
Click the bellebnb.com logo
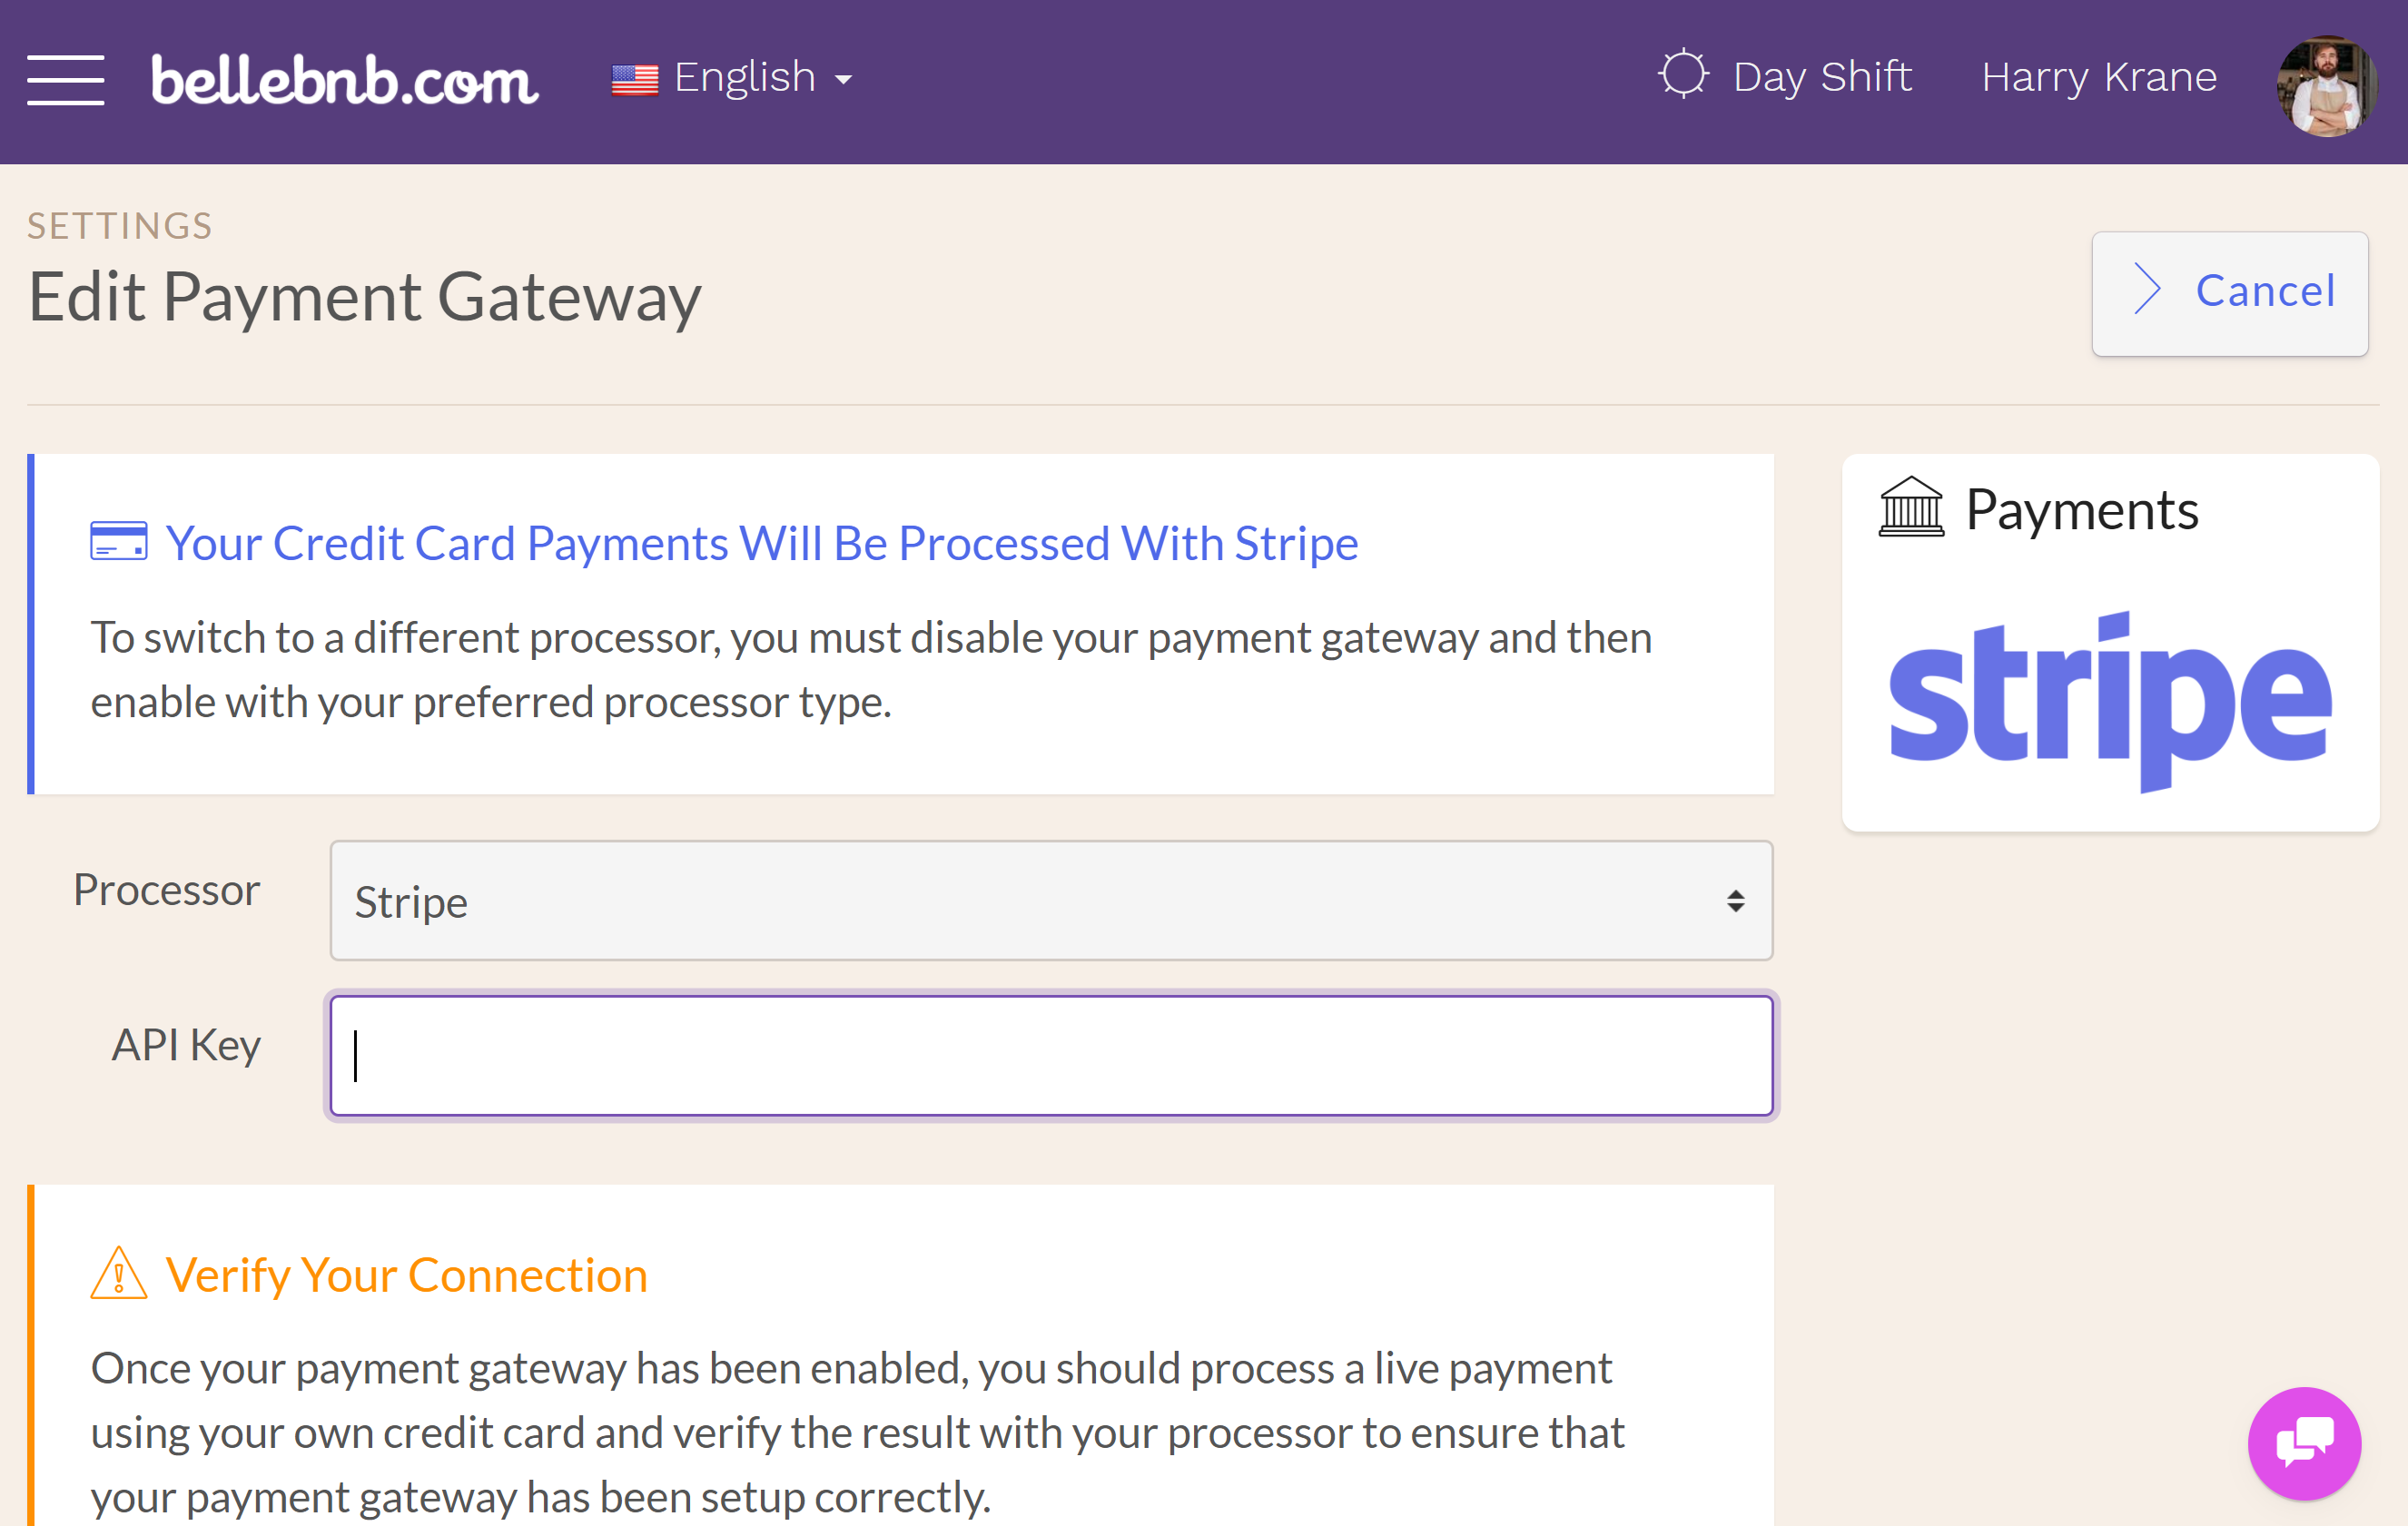tap(344, 80)
